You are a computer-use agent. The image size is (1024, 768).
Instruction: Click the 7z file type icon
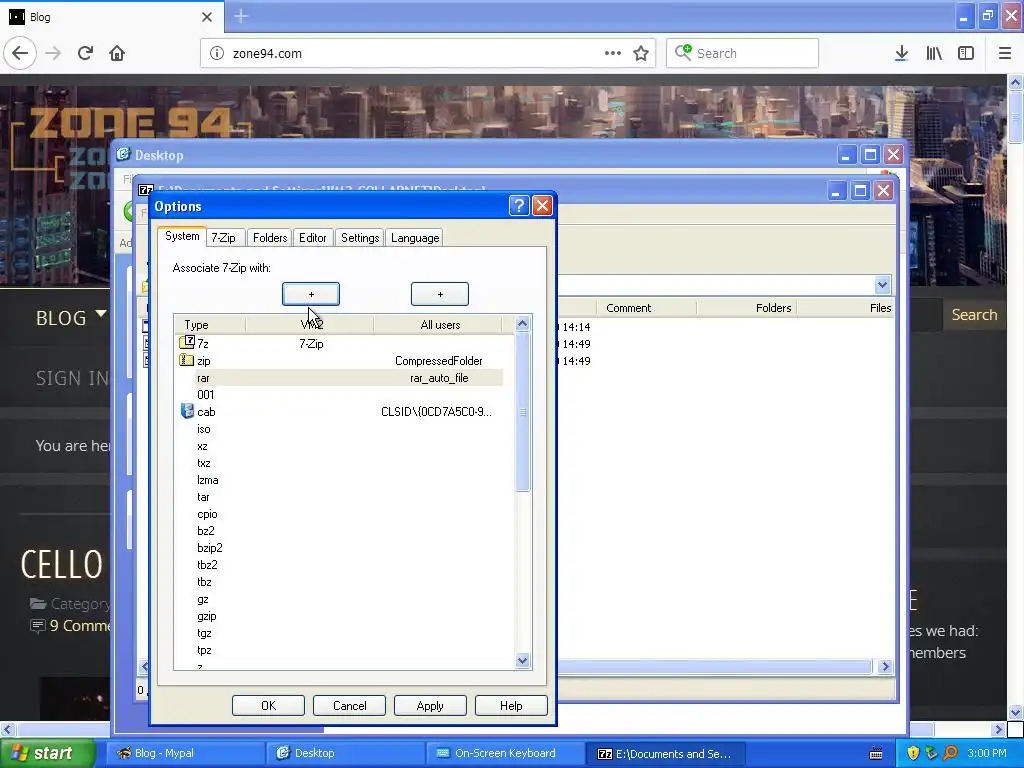[187, 342]
